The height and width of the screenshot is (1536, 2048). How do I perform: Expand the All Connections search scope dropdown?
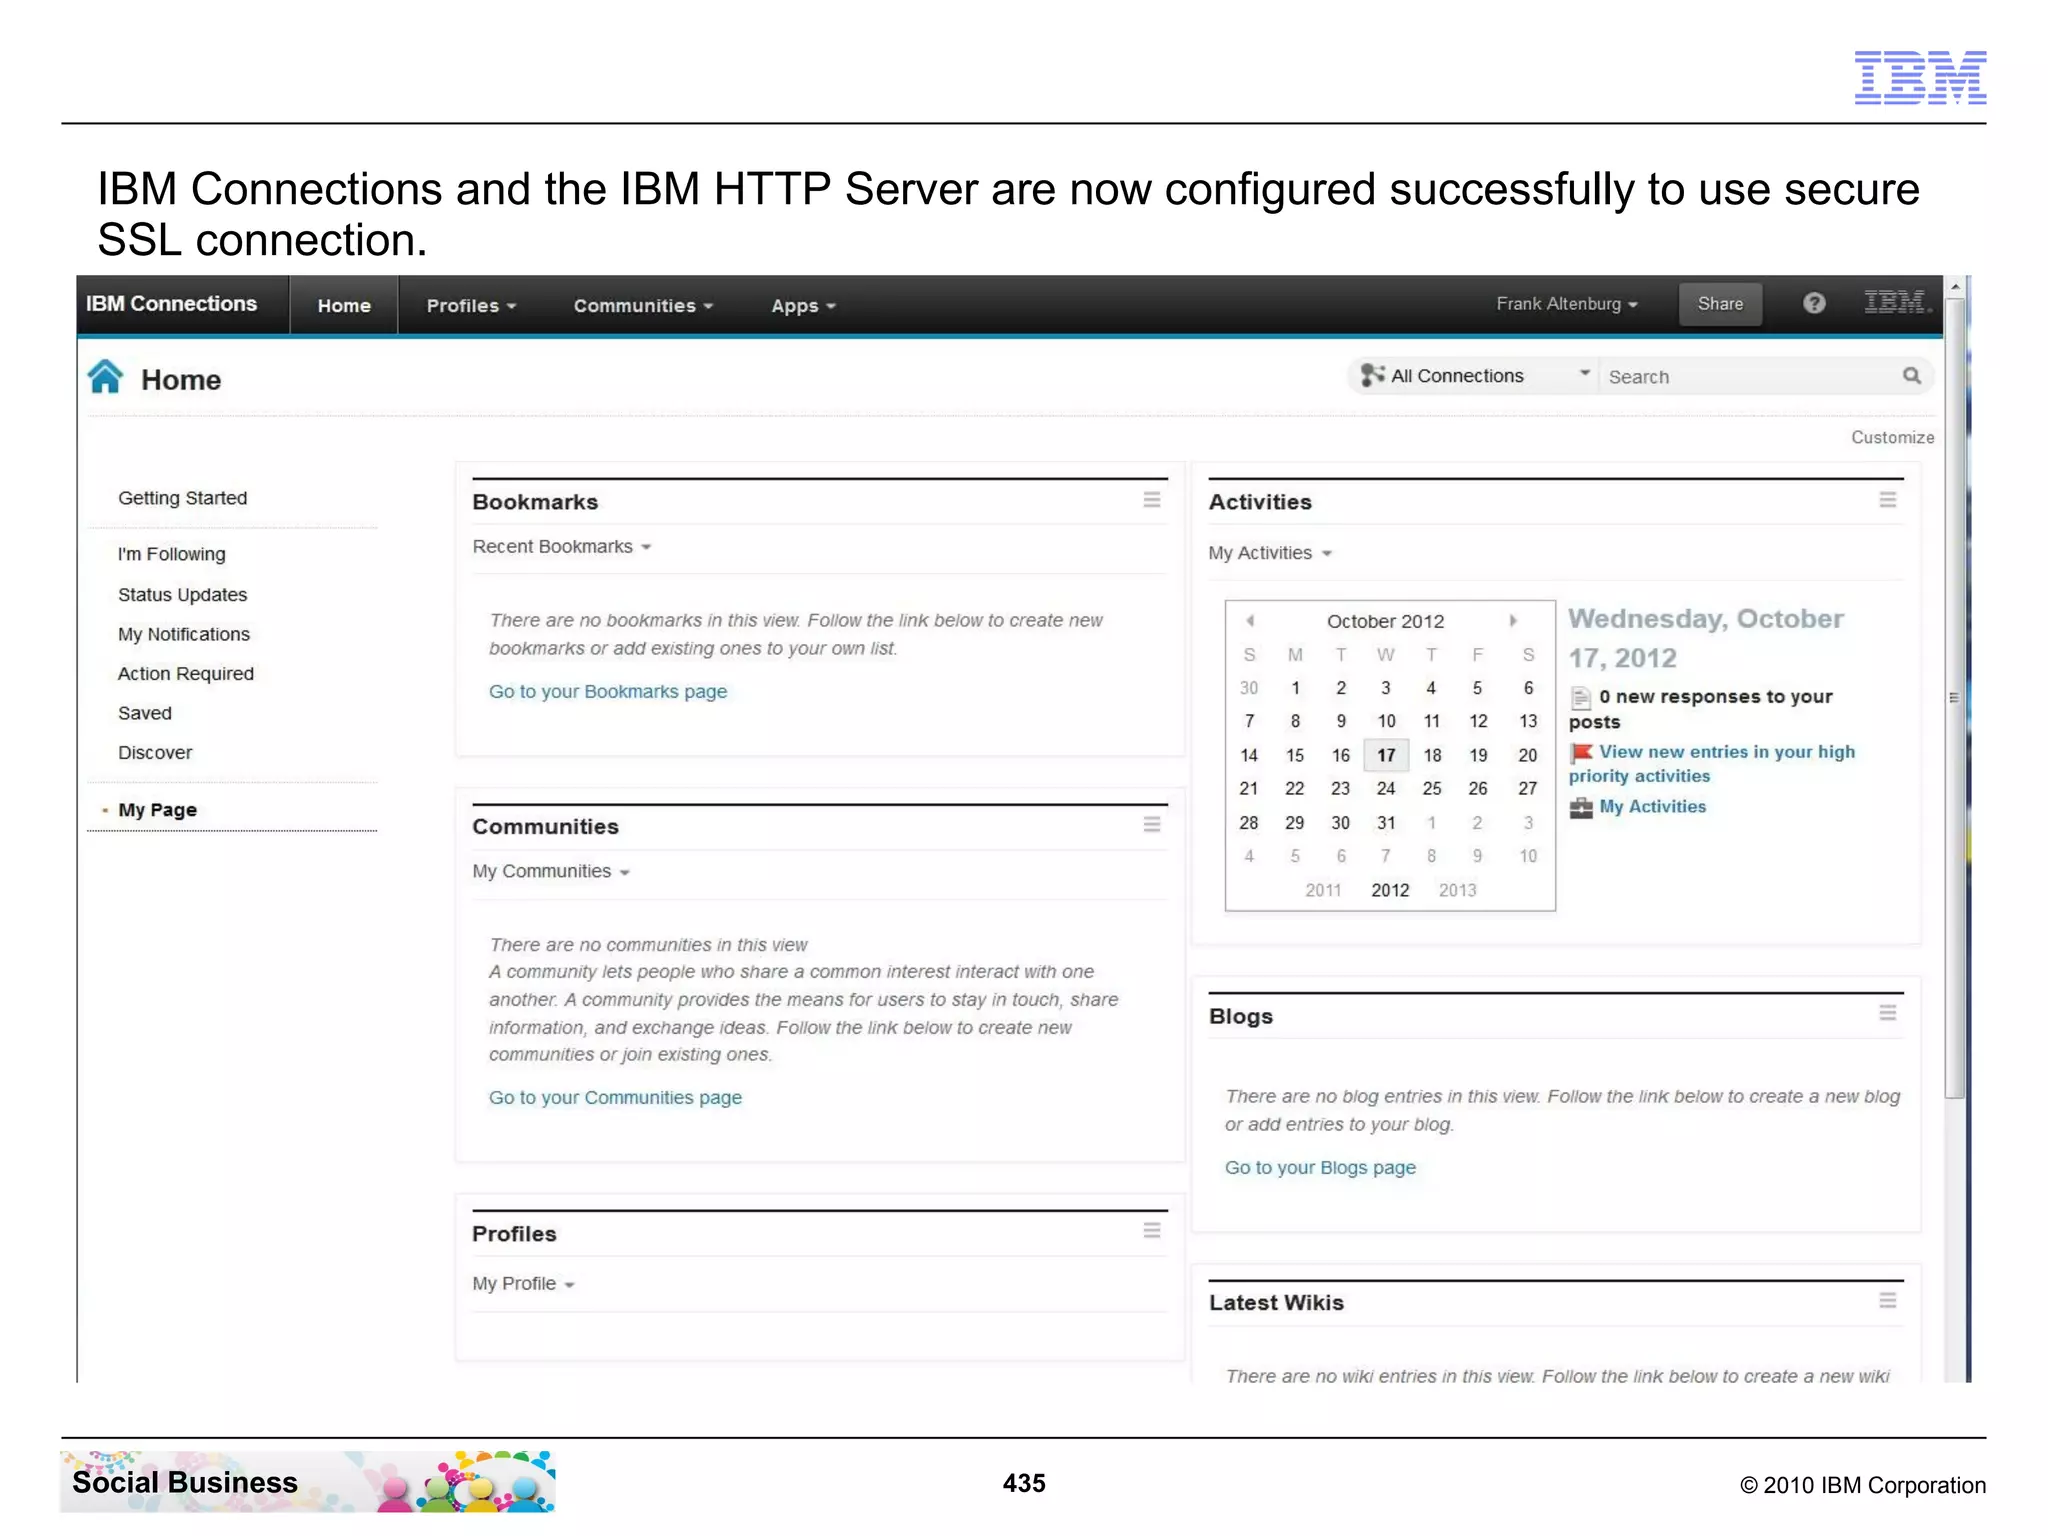point(1584,373)
